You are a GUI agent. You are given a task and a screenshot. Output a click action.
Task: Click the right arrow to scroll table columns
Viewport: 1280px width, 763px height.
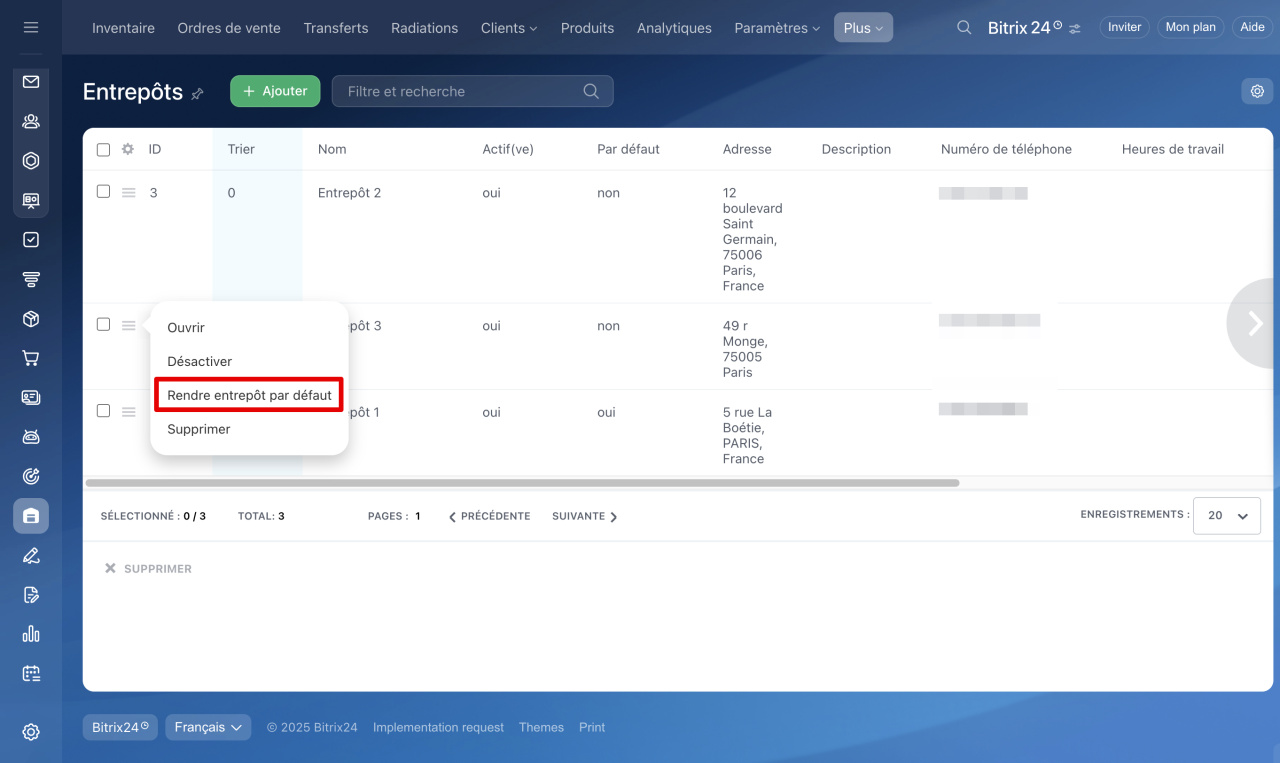tap(1255, 323)
